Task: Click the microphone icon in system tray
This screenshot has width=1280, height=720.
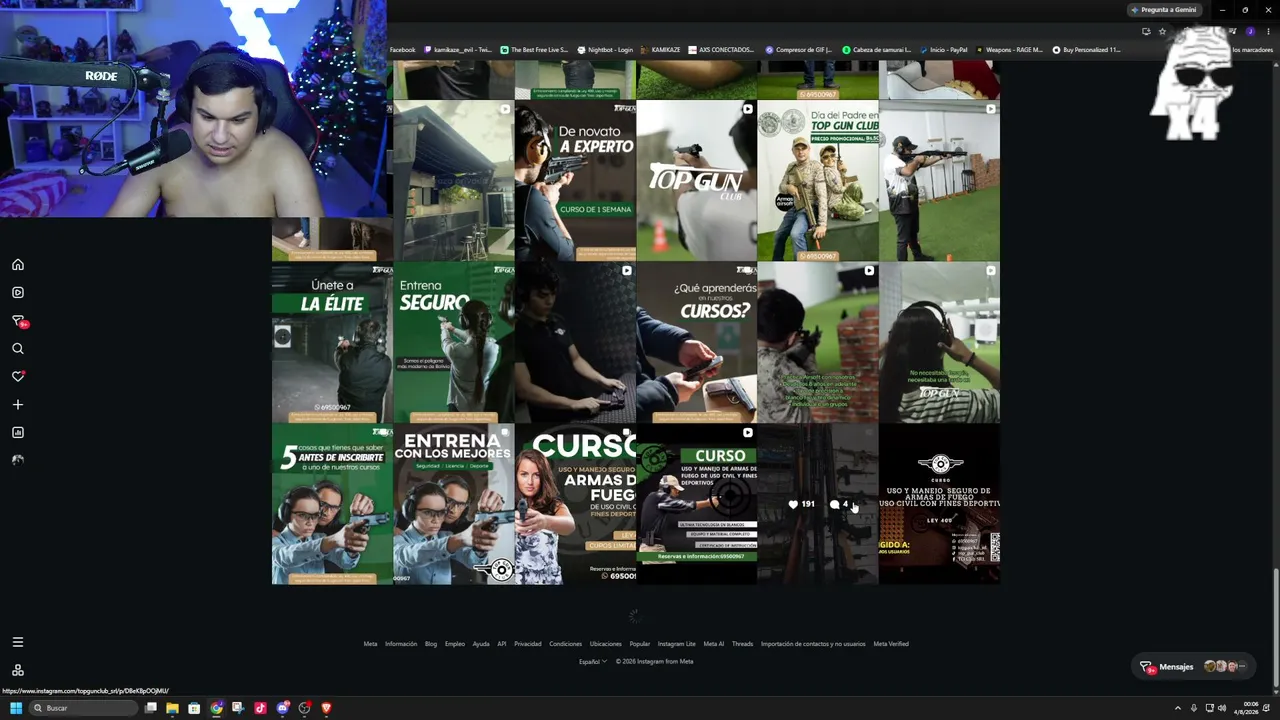Action: (1193, 708)
